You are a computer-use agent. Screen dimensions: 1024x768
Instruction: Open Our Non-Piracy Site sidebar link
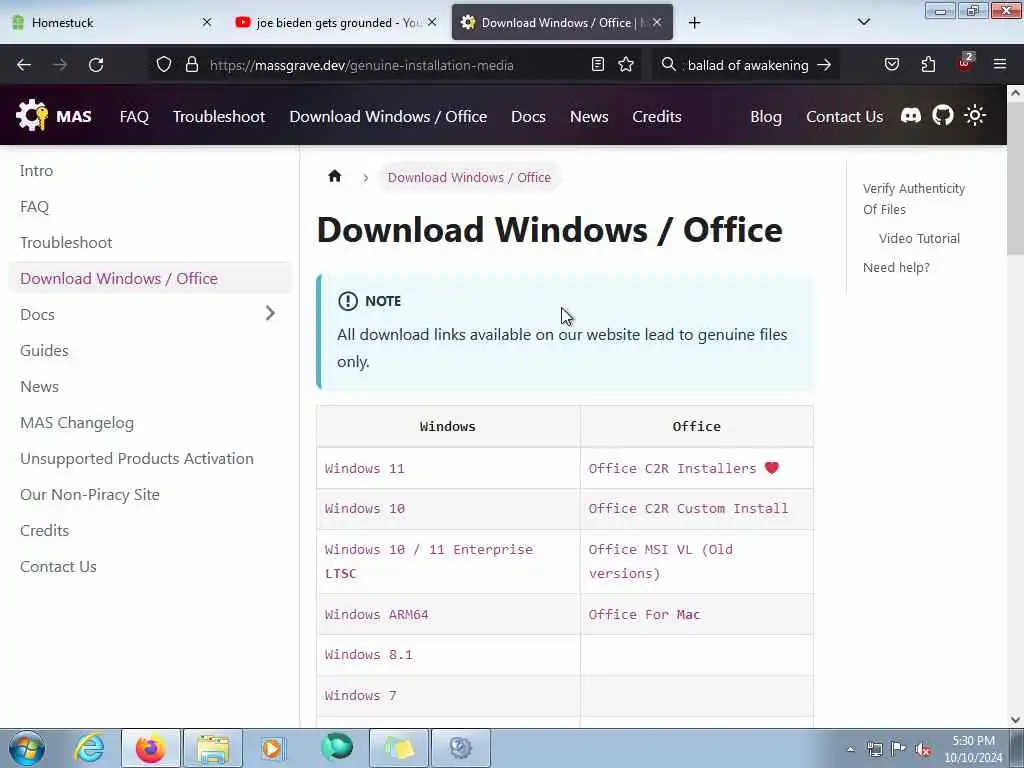point(89,494)
